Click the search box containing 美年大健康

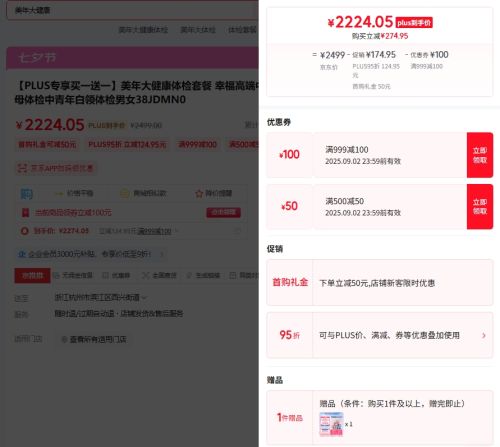pyautogui.click(x=132, y=10)
